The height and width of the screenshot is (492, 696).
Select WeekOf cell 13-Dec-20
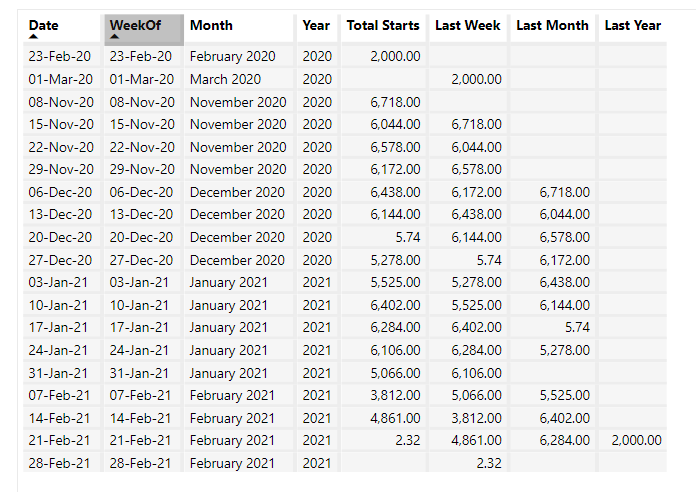[x=141, y=214]
